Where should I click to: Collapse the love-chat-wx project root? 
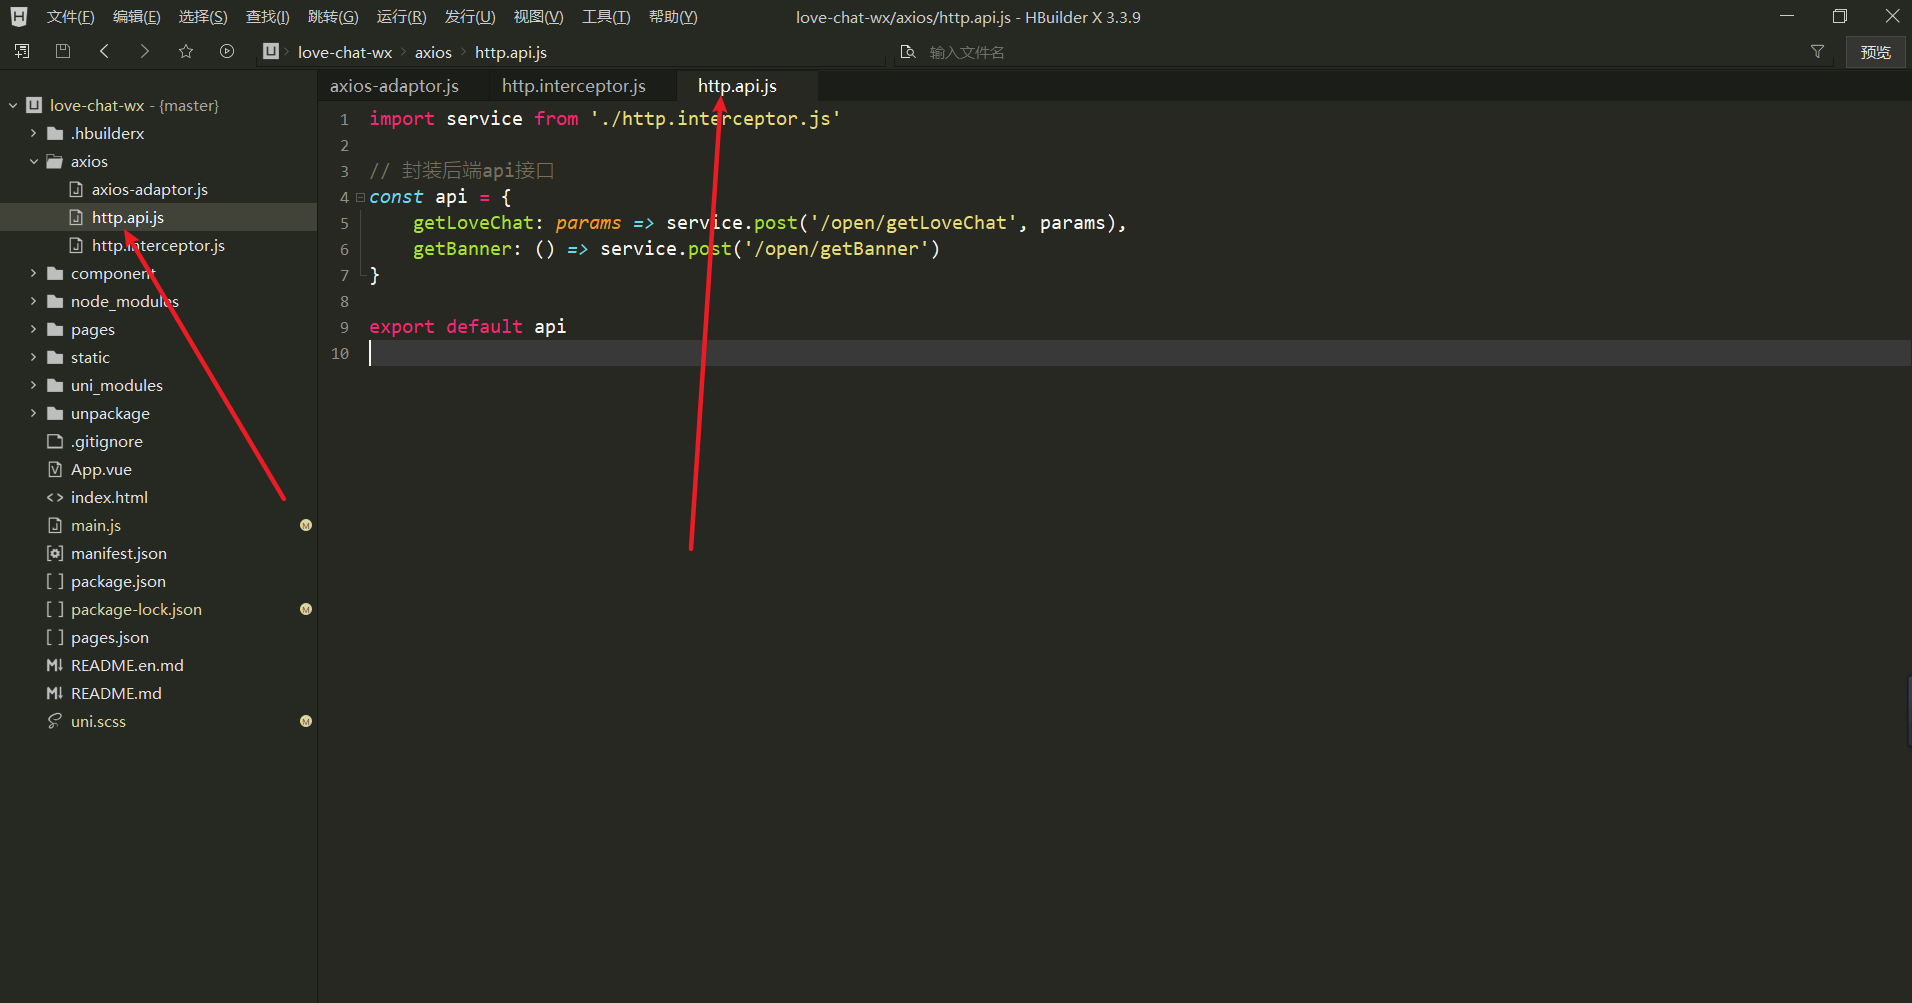(x=13, y=105)
